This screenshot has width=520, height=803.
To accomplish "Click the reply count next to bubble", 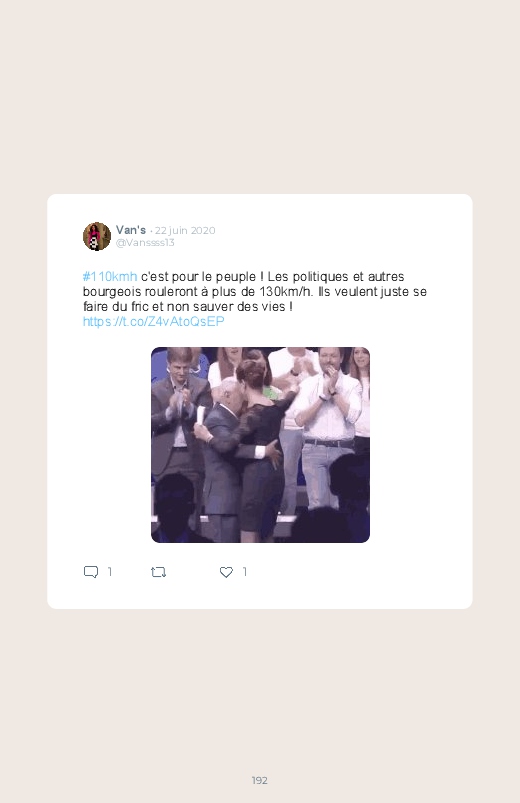I will pyautogui.click(x=110, y=572).
